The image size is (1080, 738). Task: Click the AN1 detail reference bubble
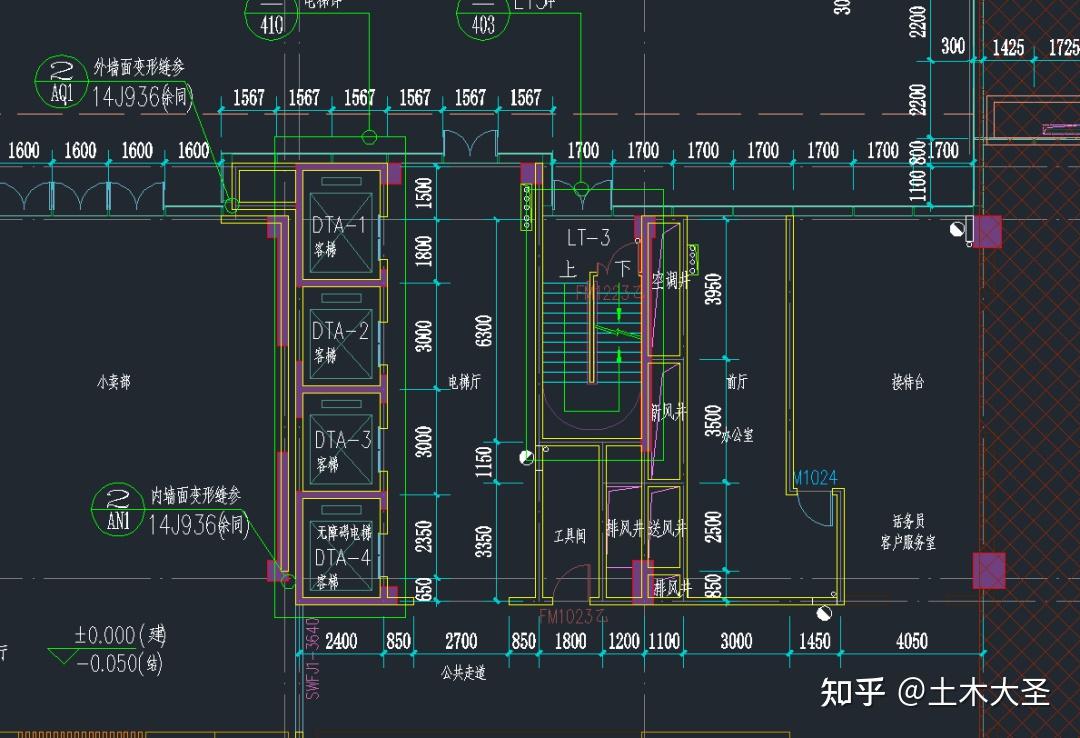(118, 510)
